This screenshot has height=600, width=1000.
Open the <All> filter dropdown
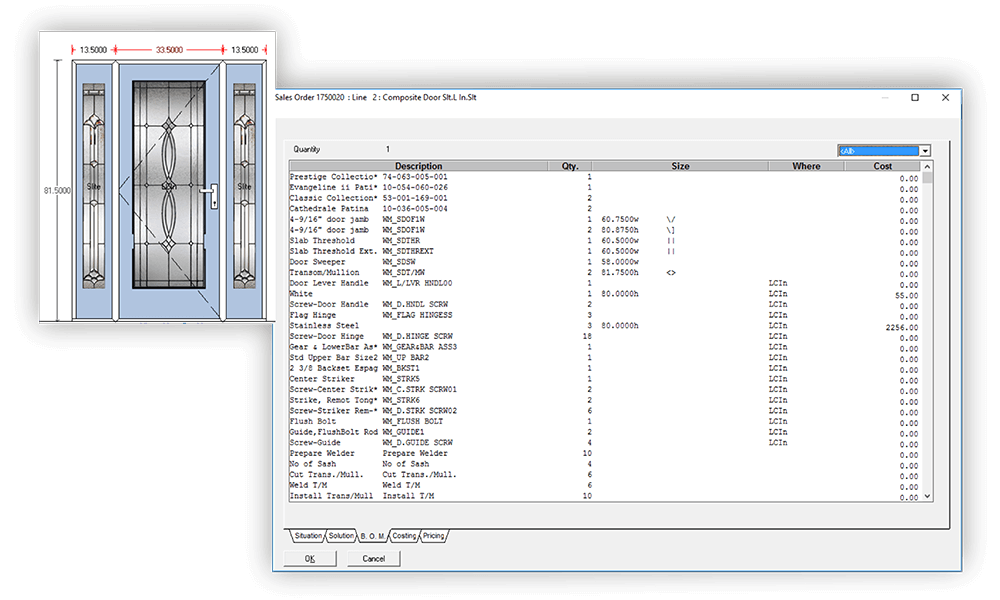coord(878,149)
